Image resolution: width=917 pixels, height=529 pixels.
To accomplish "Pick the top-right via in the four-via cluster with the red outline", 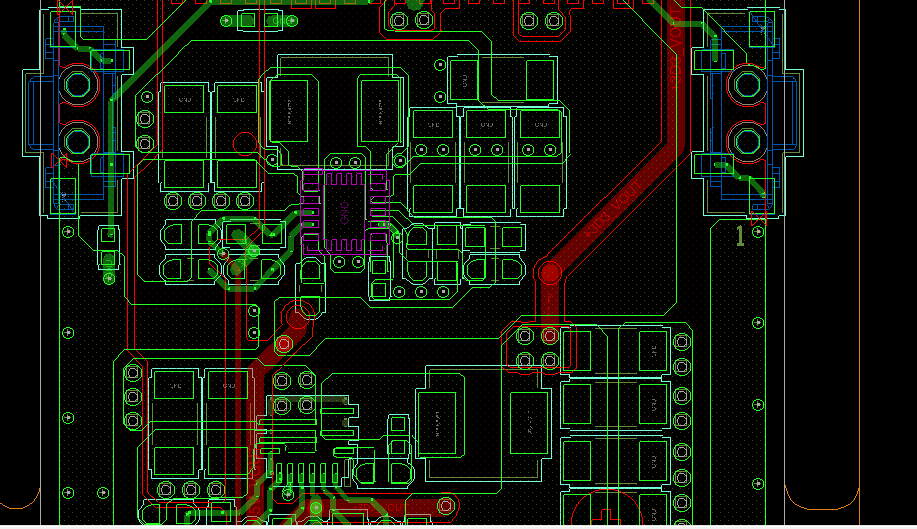I will click(x=550, y=336).
